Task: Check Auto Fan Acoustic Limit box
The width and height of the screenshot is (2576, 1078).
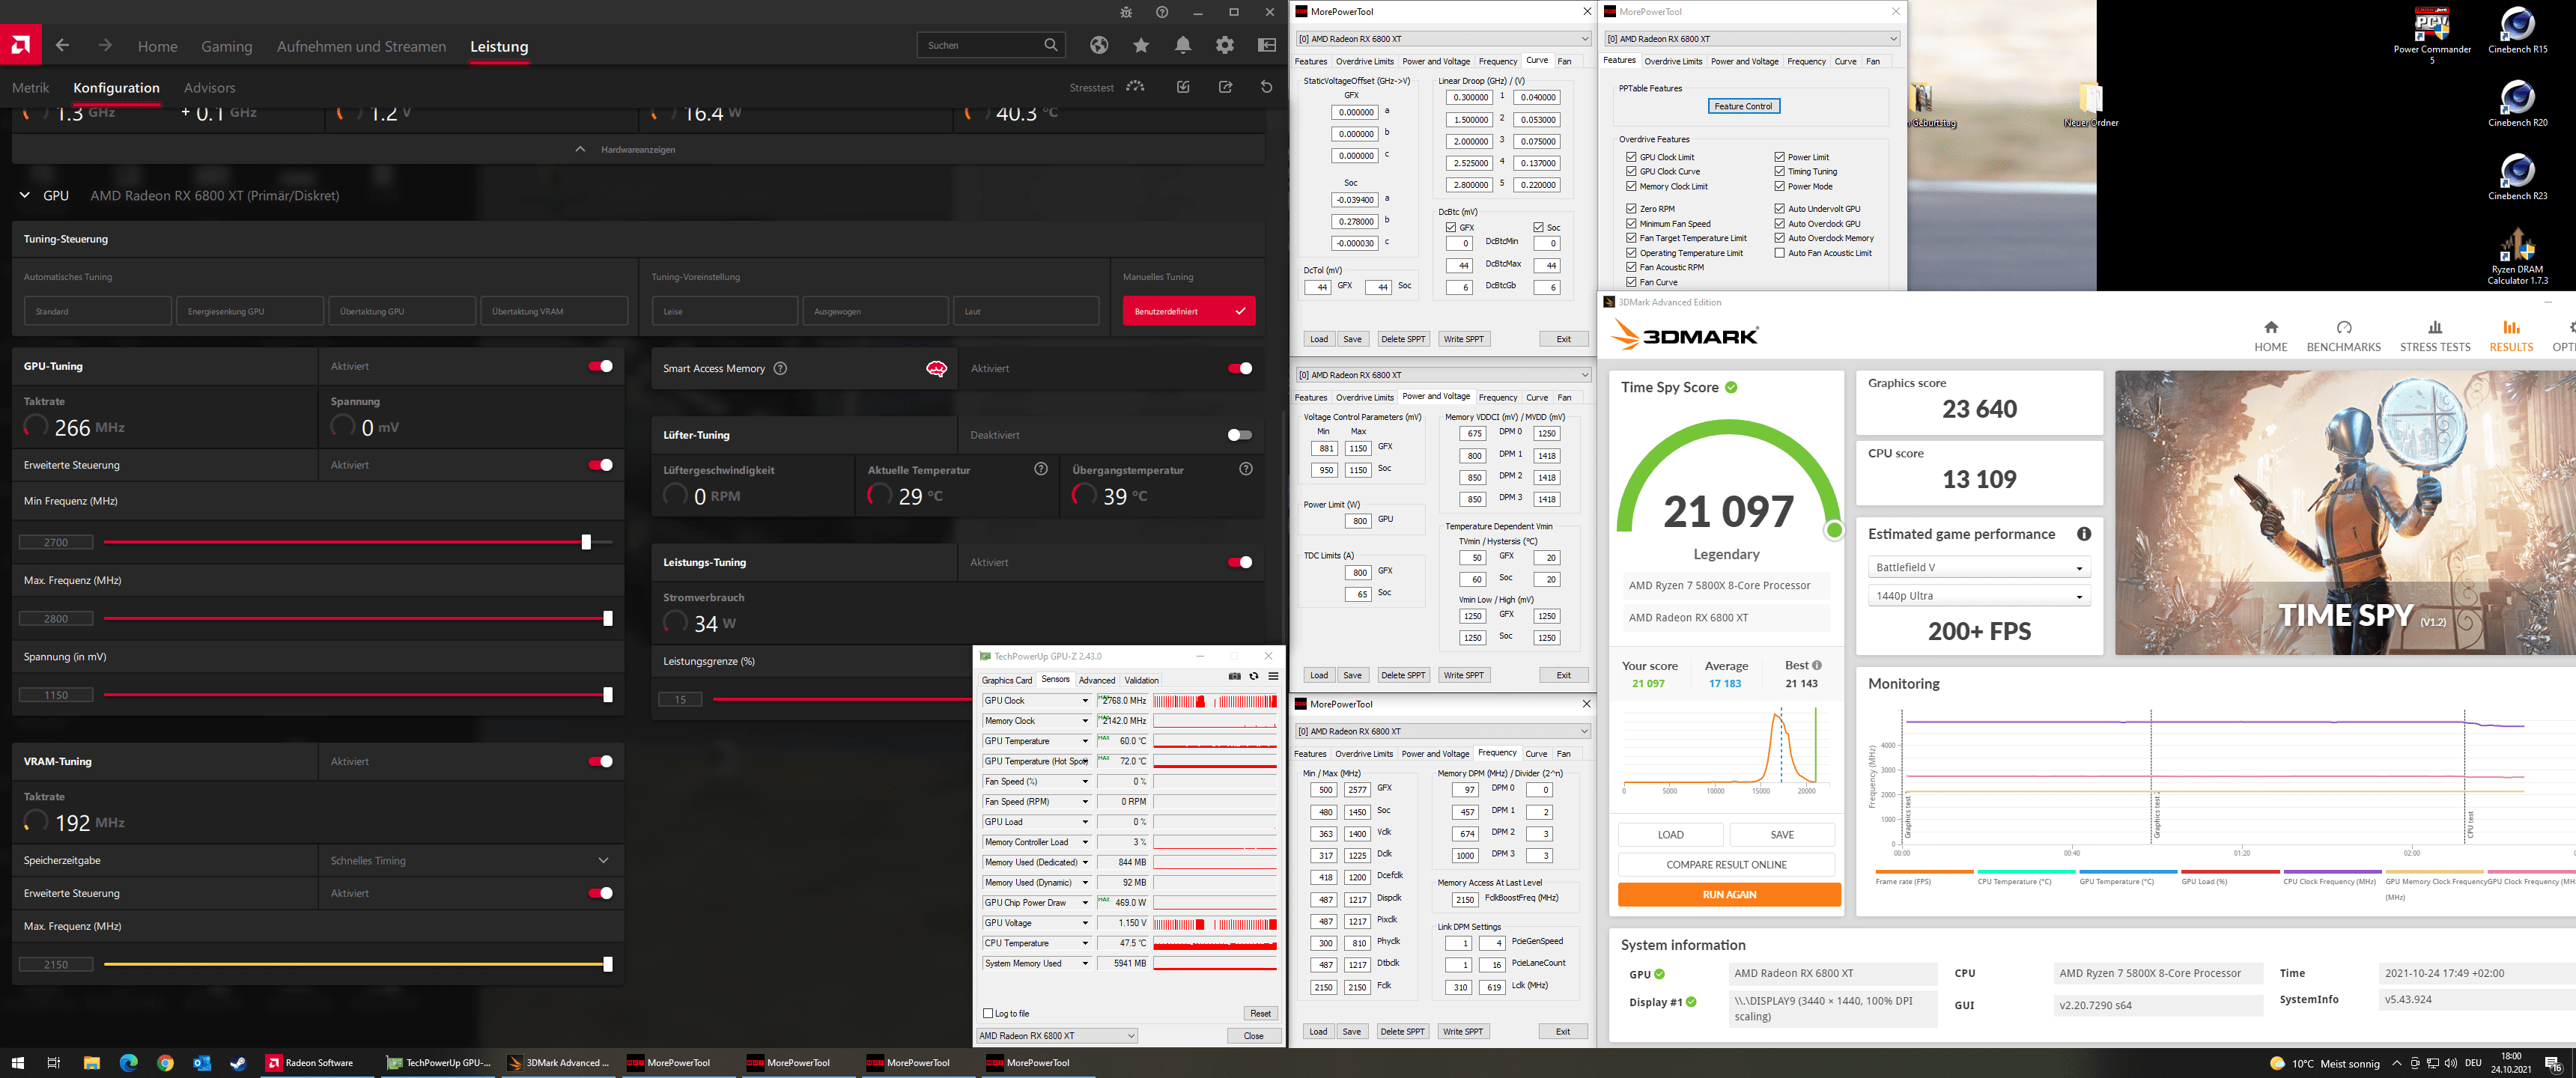Action: point(1780,253)
